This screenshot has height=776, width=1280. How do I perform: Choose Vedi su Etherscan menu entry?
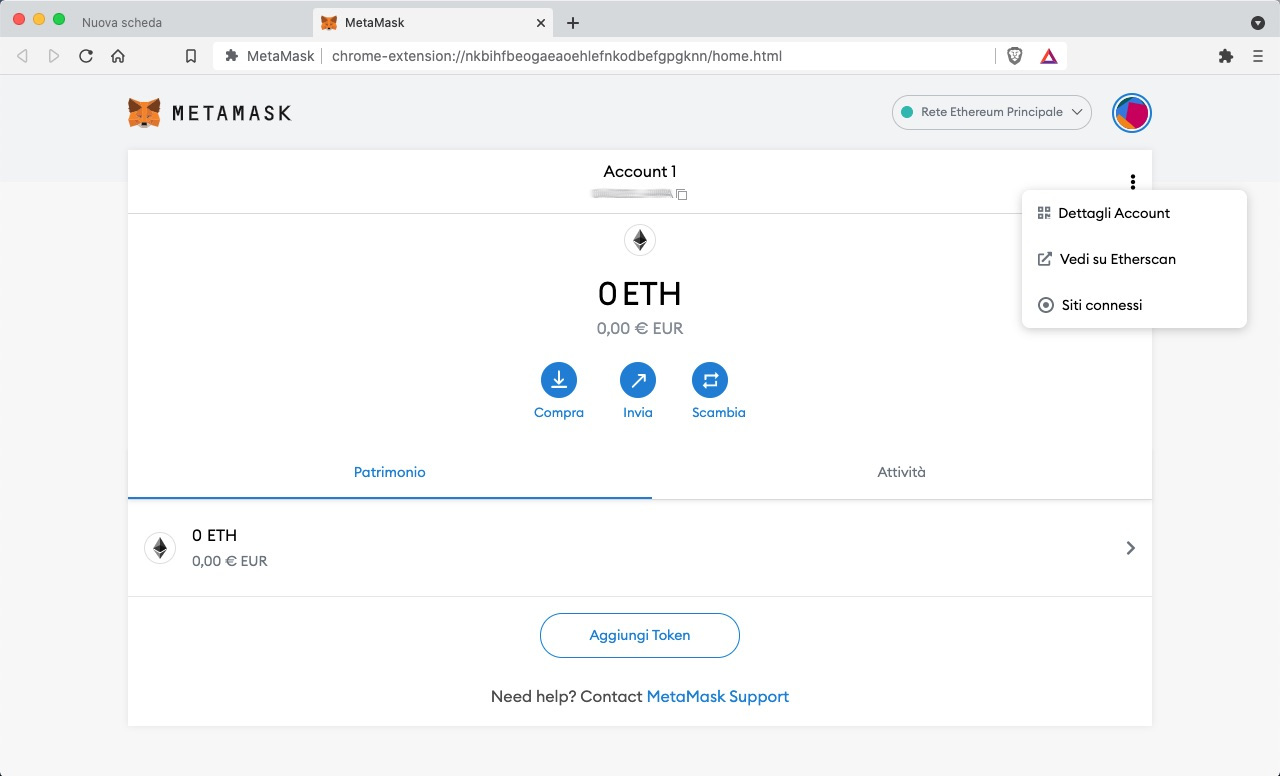pyautogui.click(x=1134, y=259)
